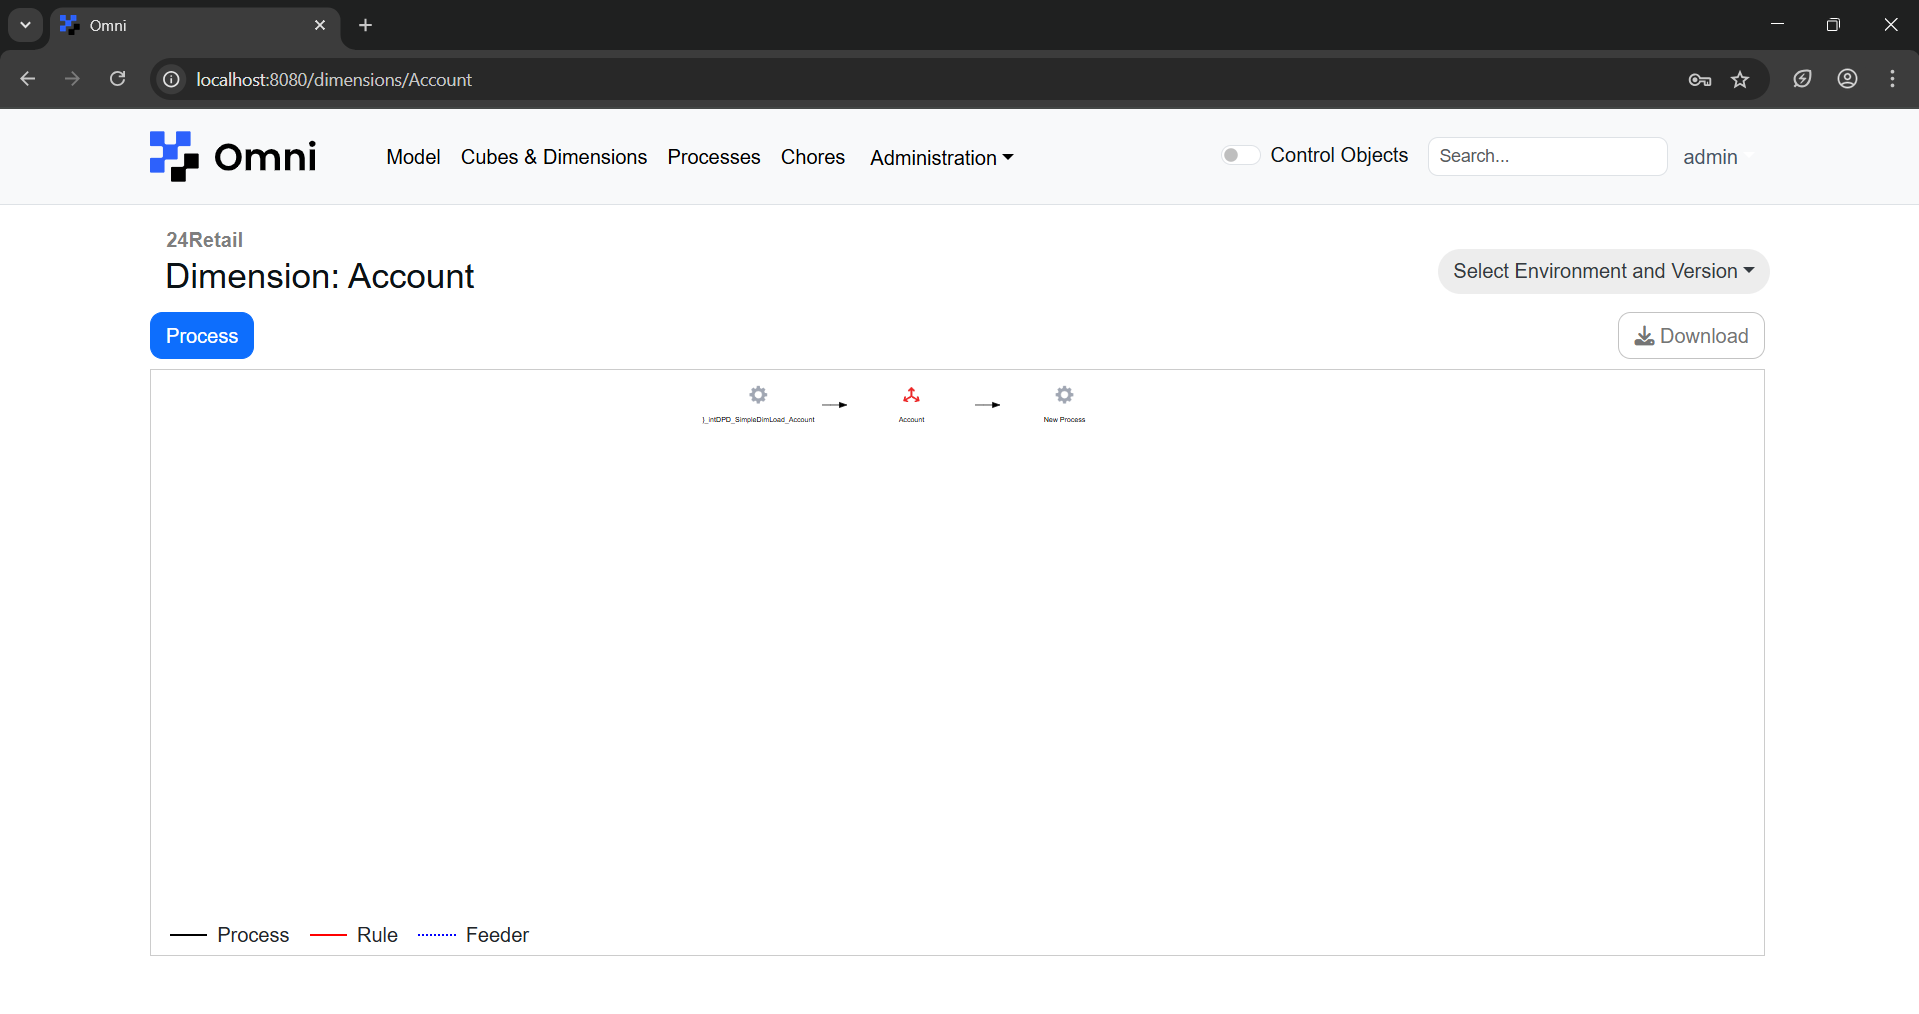
Task: Open the Processes page
Action: click(x=713, y=157)
